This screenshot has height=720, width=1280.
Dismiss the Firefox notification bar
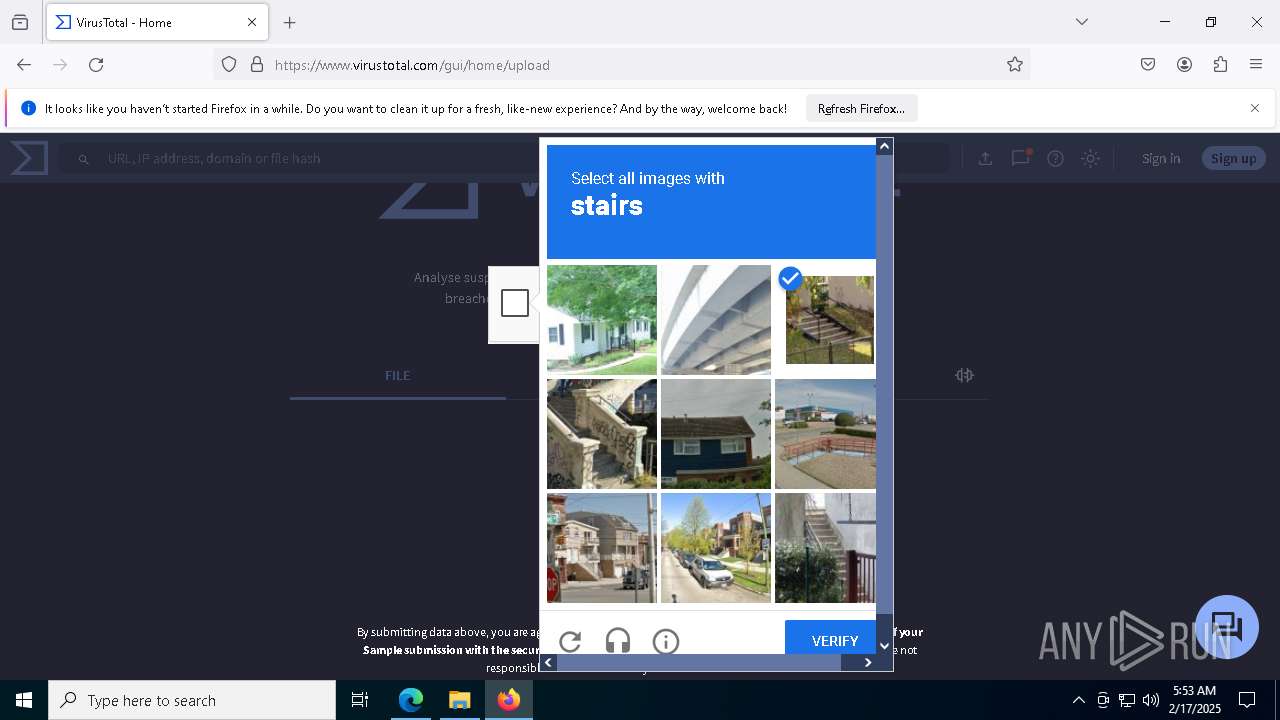click(x=1255, y=108)
